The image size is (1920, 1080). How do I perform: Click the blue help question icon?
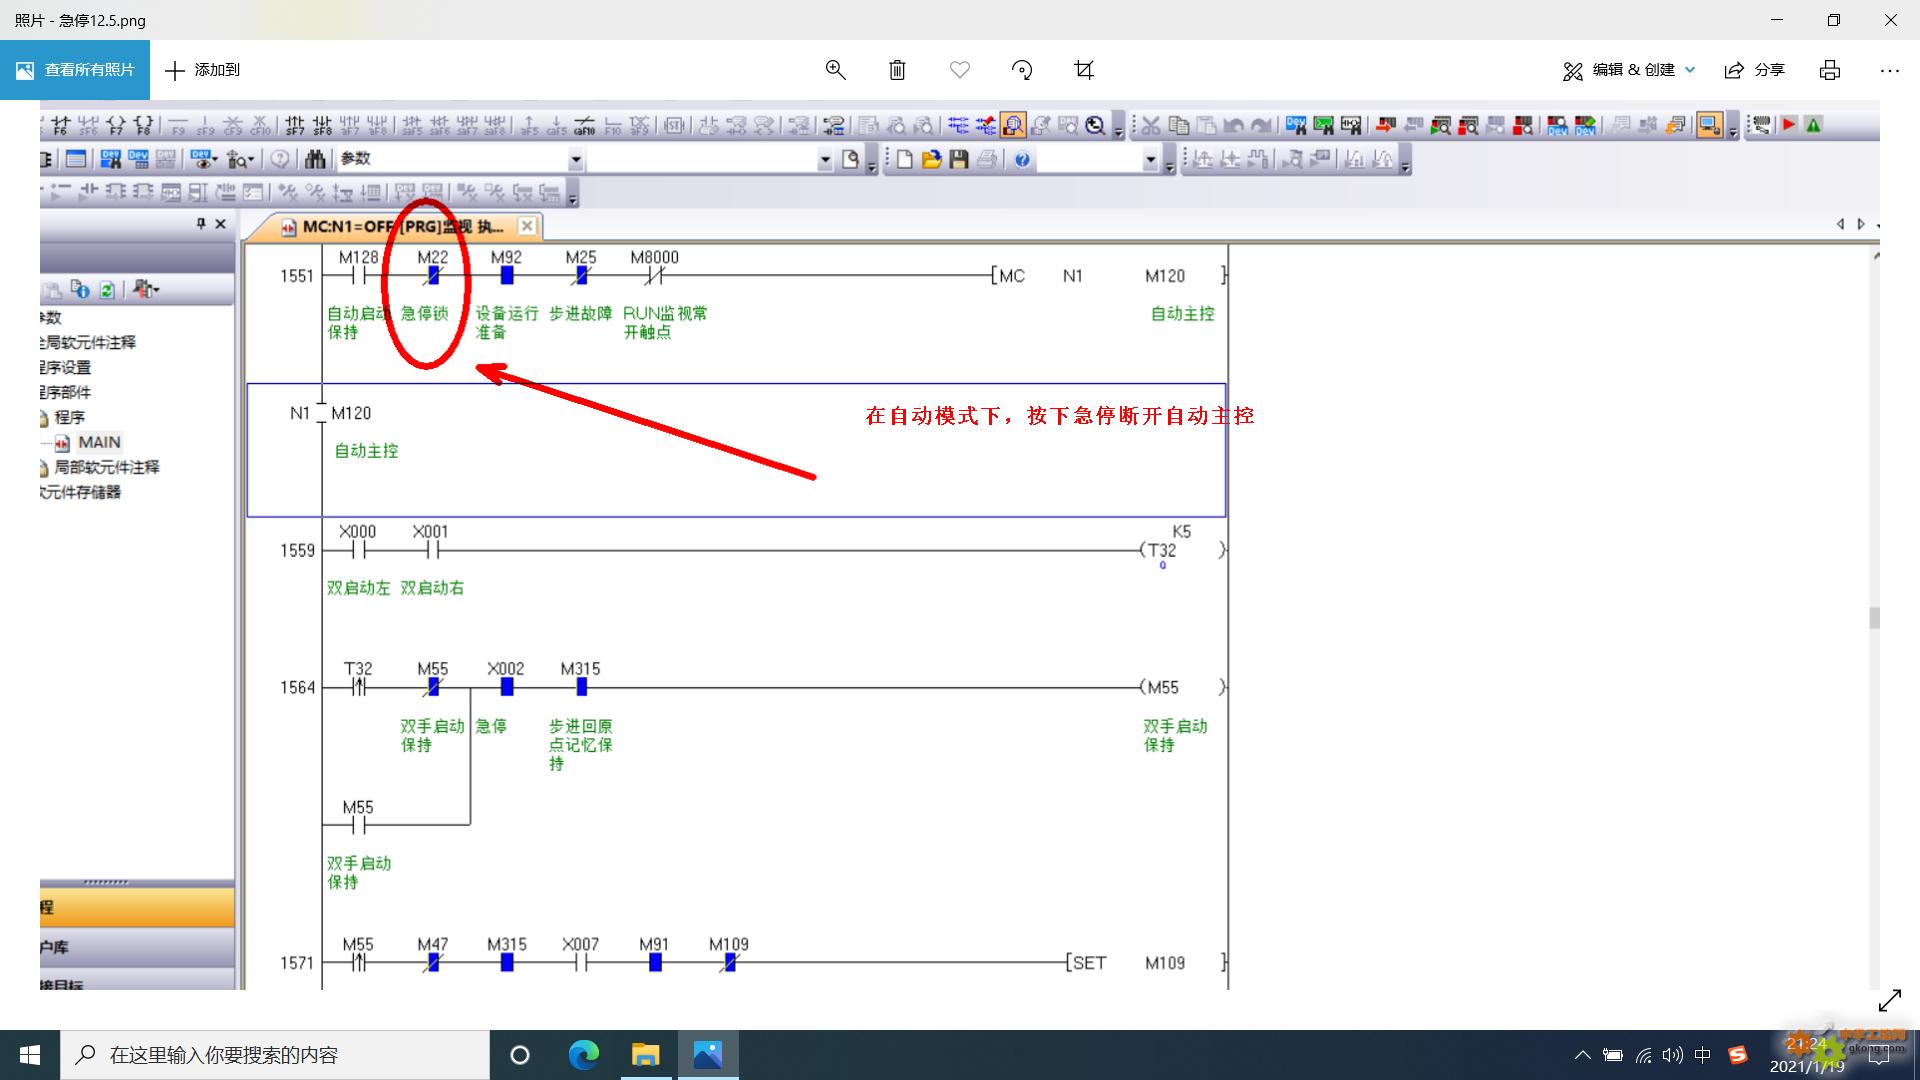point(1022,159)
